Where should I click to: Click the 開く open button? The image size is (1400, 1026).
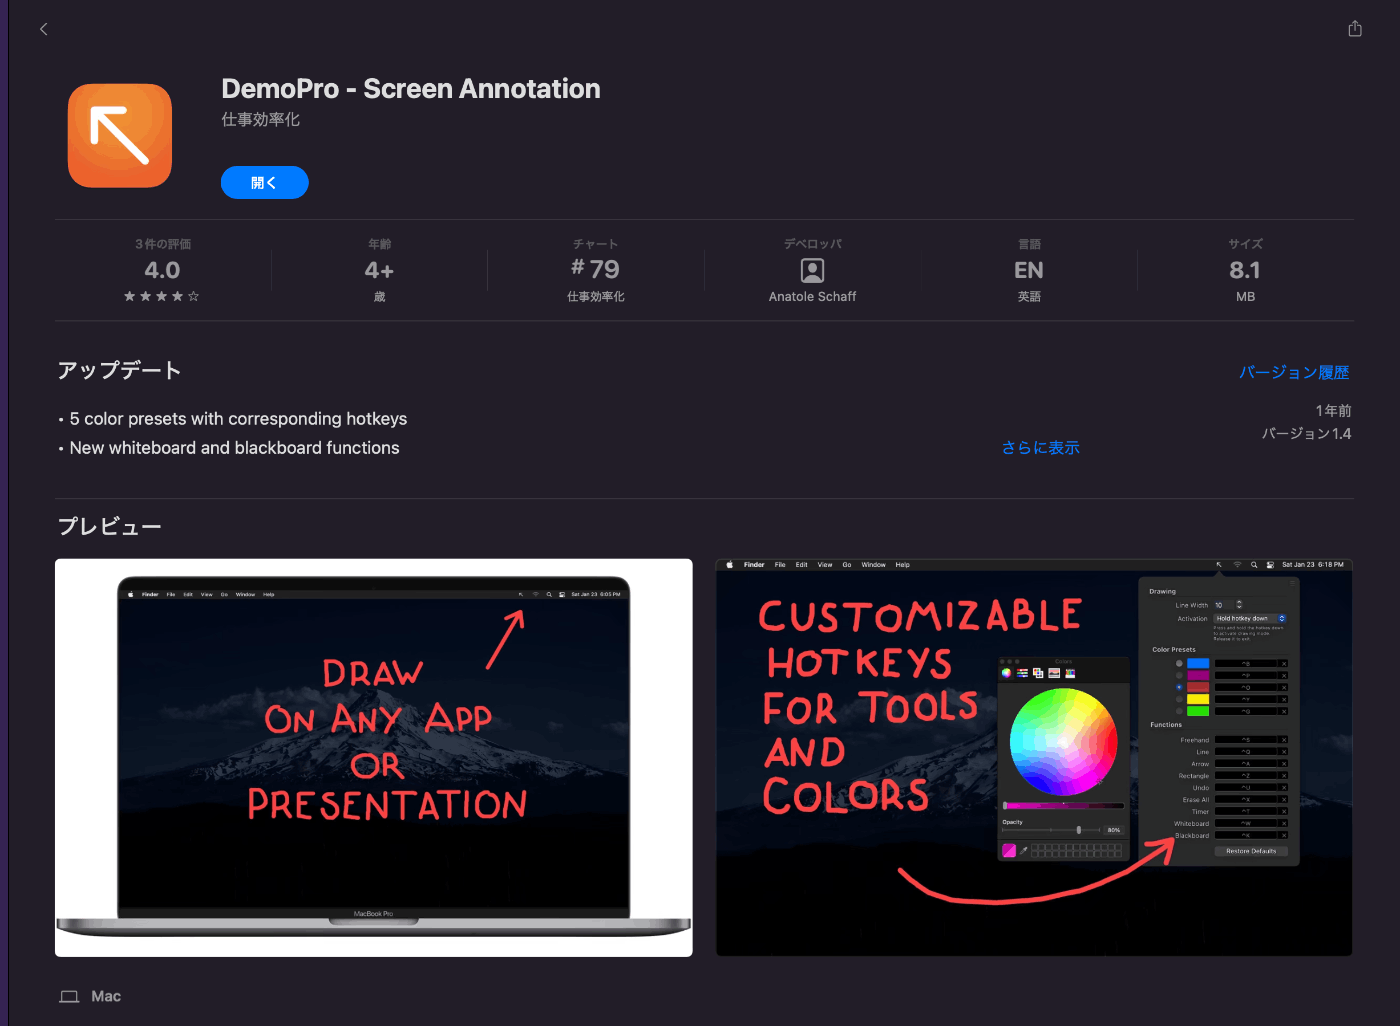264,183
